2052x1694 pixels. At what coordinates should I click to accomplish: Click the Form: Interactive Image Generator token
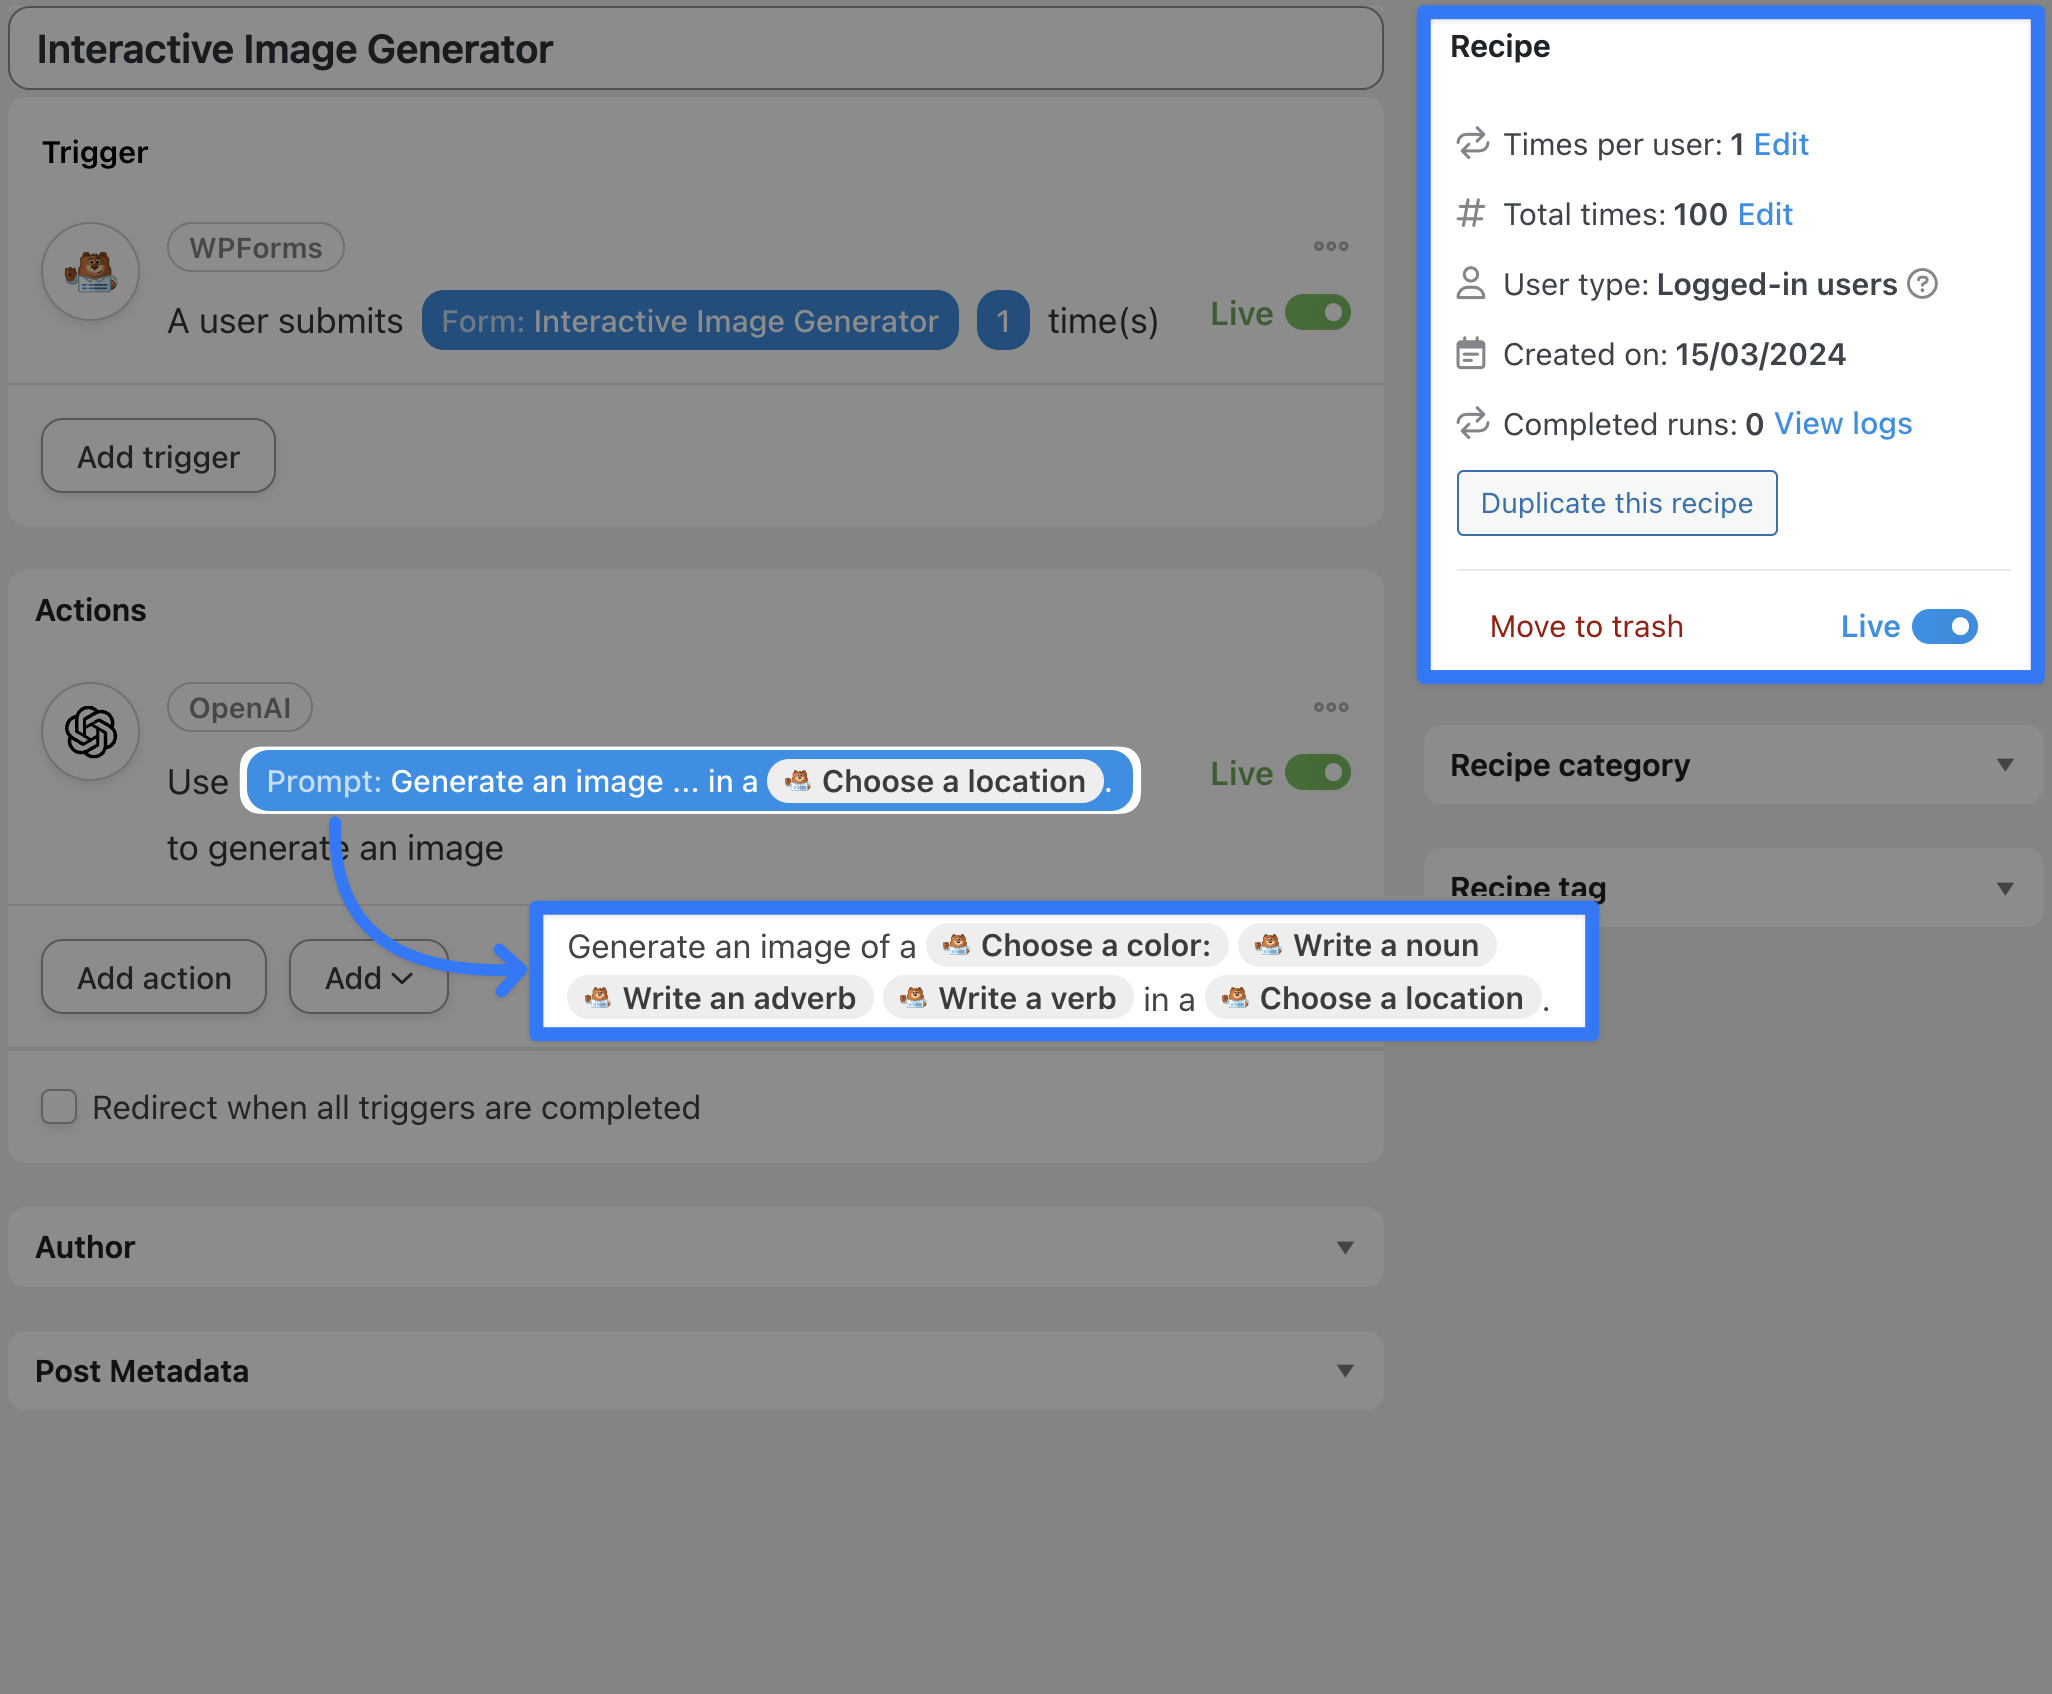pyautogui.click(x=689, y=321)
